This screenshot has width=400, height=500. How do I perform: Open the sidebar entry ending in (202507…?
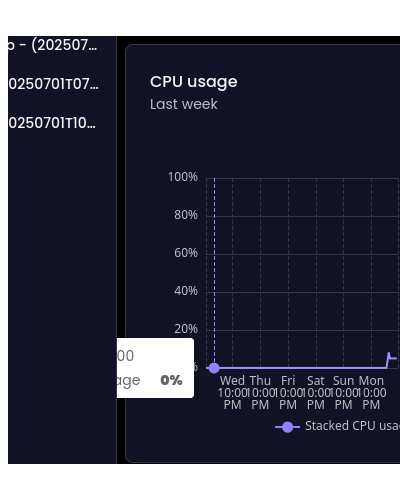[x=53, y=45]
